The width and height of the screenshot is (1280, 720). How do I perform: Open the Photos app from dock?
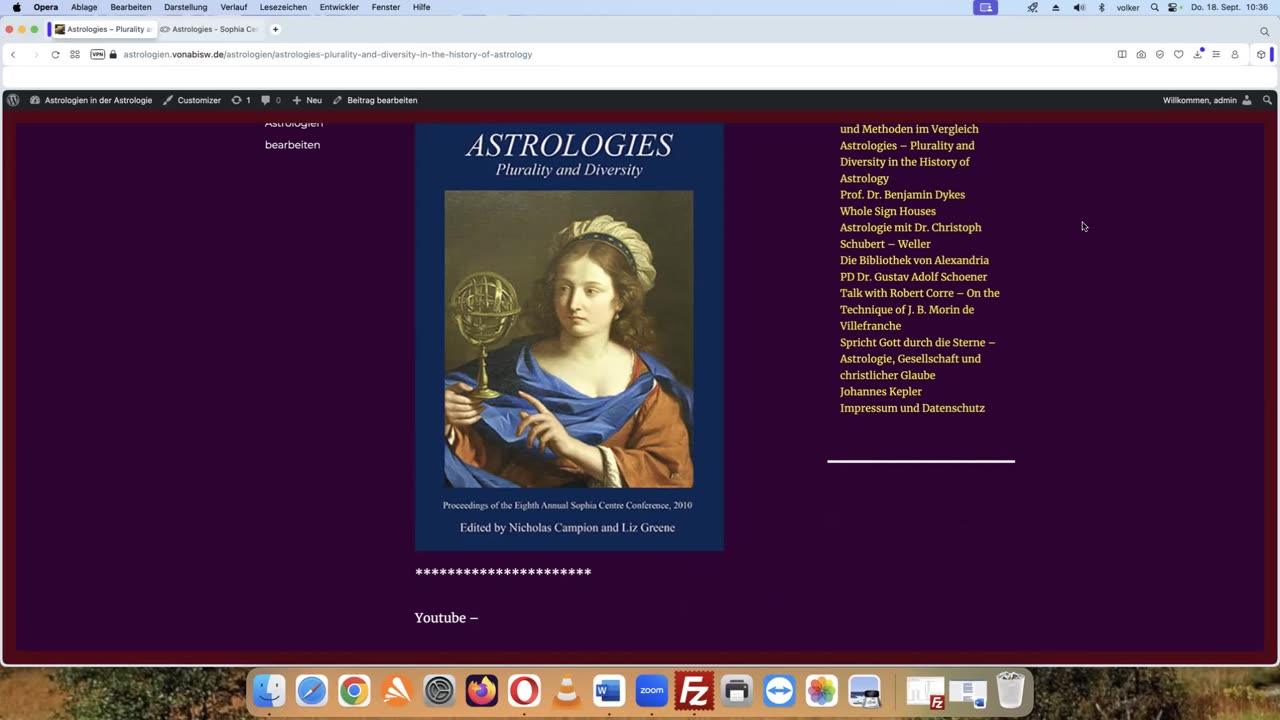821,691
